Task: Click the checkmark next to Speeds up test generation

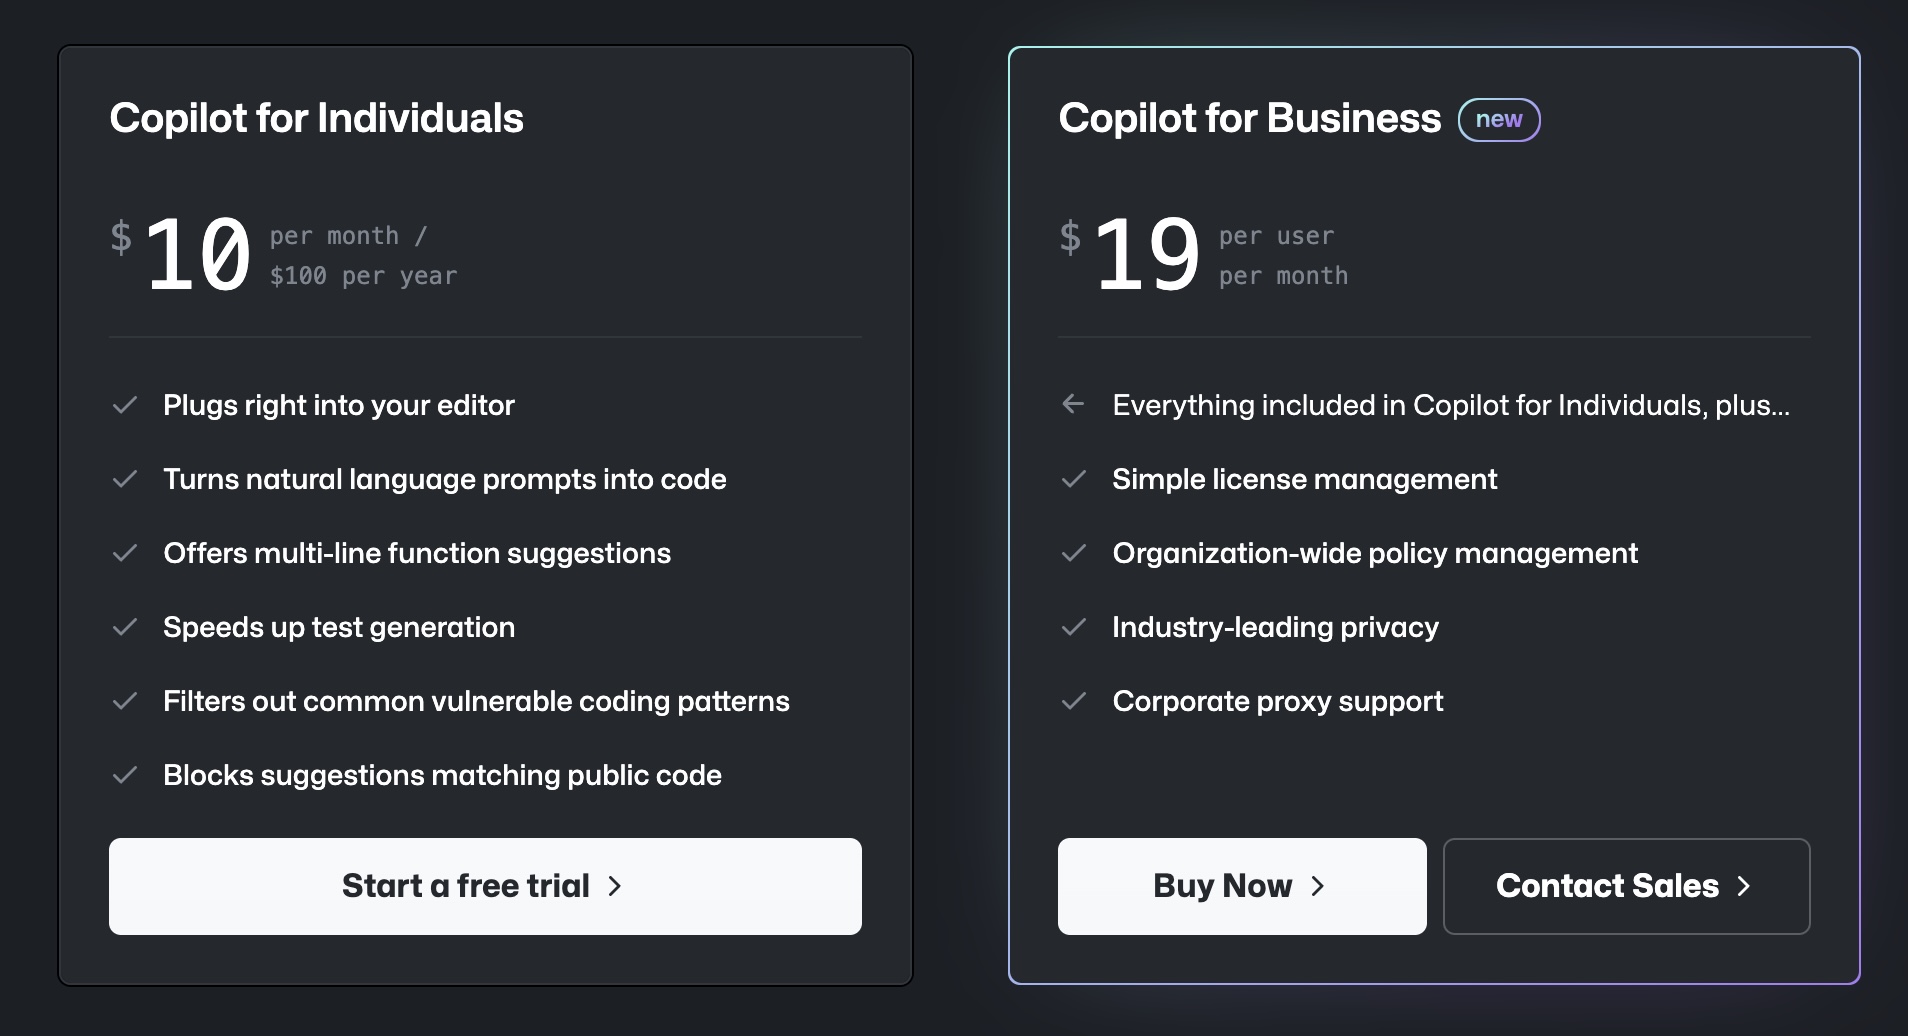Action: point(125,627)
